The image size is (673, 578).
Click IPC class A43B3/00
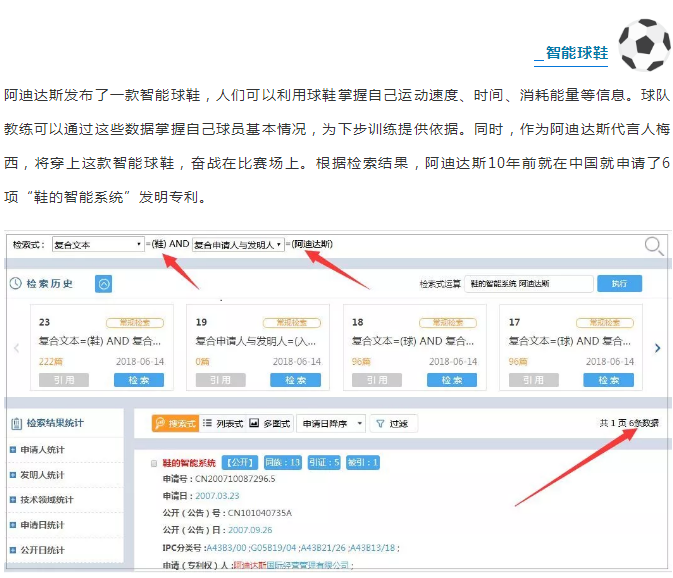pos(227,548)
